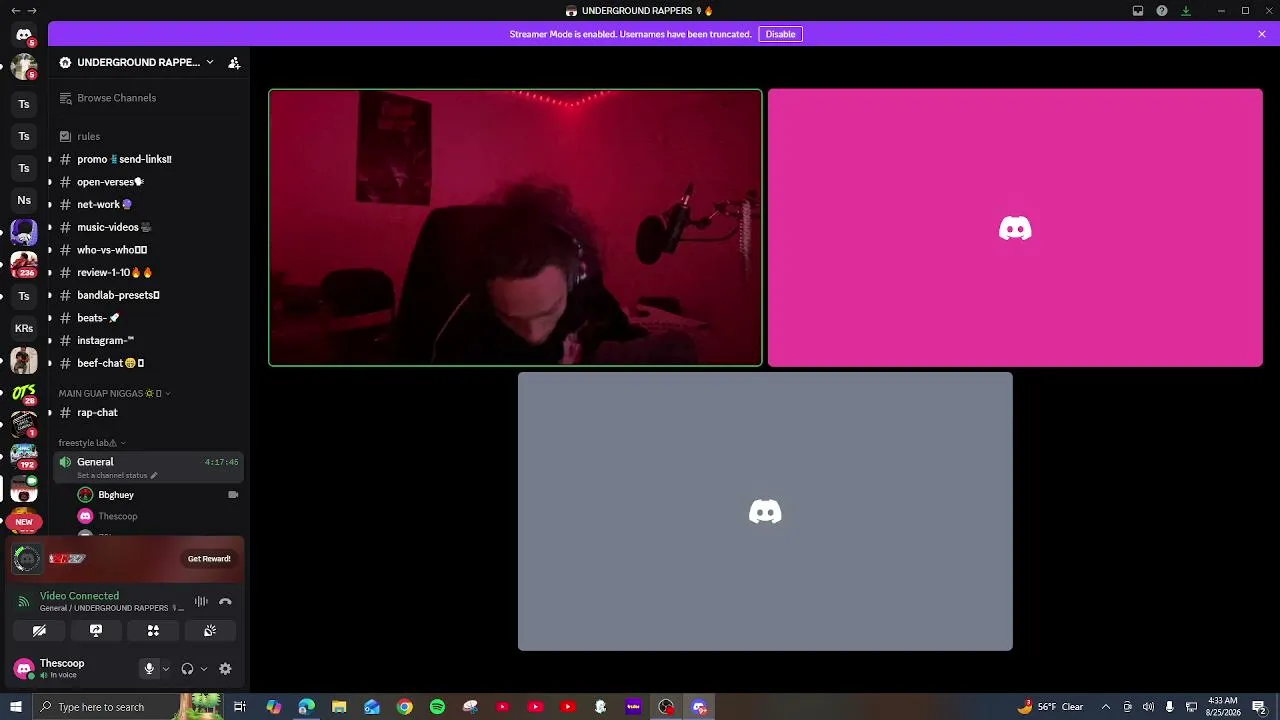The width and height of the screenshot is (1280, 720).
Task: Mute the microphone
Action: pyautogui.click(x=149, y=669)
